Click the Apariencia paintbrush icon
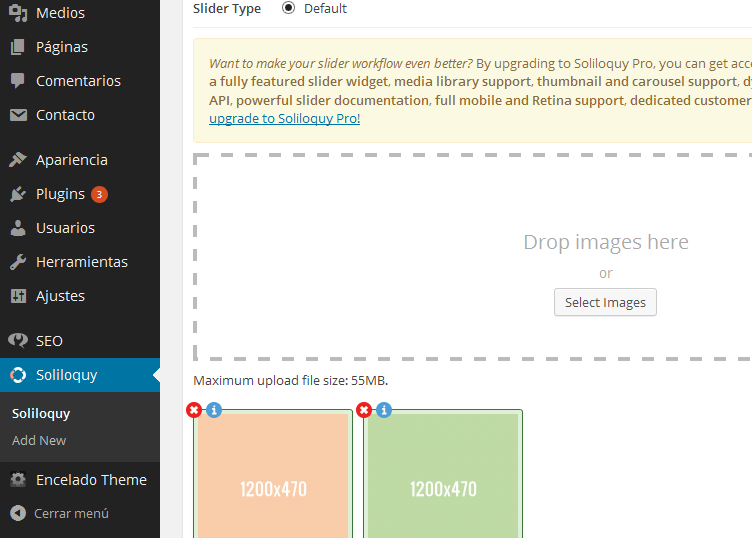The width and height of the screenshot is (752, 538). pyautogui.click(x=18, y=160)
